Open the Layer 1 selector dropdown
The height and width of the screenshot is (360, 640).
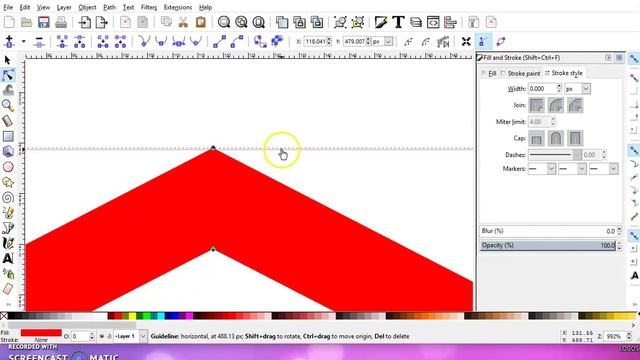point(143,336)
